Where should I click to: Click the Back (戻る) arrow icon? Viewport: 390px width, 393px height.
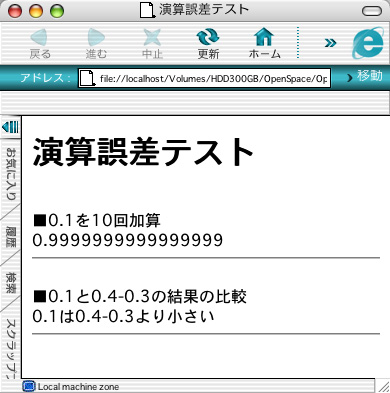click(39, 37)
